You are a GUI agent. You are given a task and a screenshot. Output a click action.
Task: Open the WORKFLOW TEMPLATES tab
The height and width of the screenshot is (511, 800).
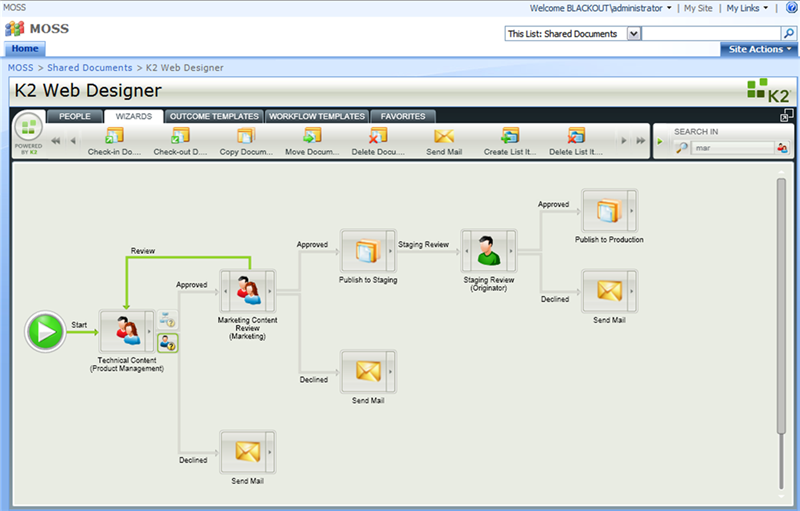point(317,116)
